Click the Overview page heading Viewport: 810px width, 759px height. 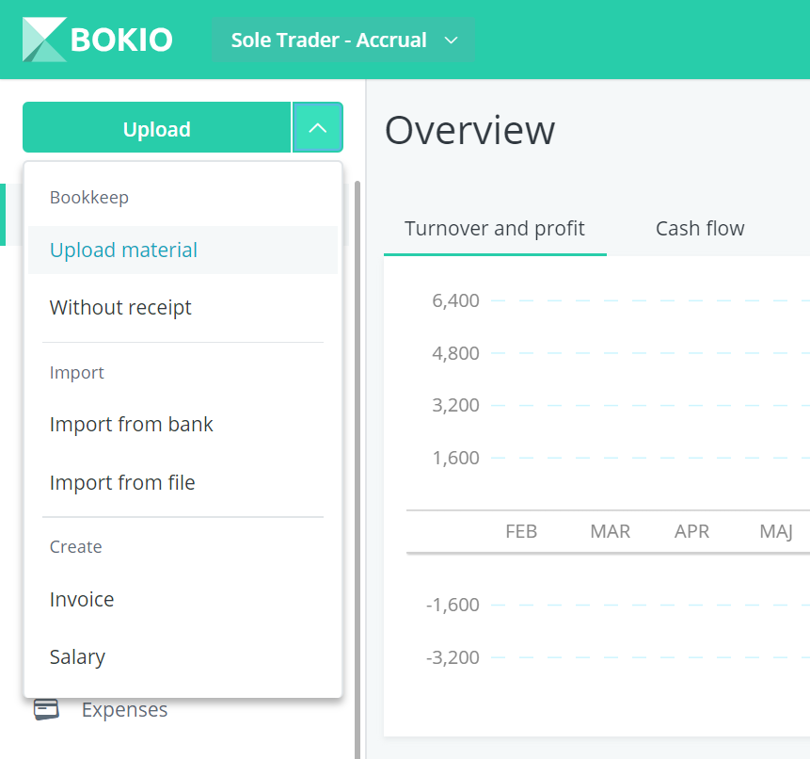coord(470,130)
